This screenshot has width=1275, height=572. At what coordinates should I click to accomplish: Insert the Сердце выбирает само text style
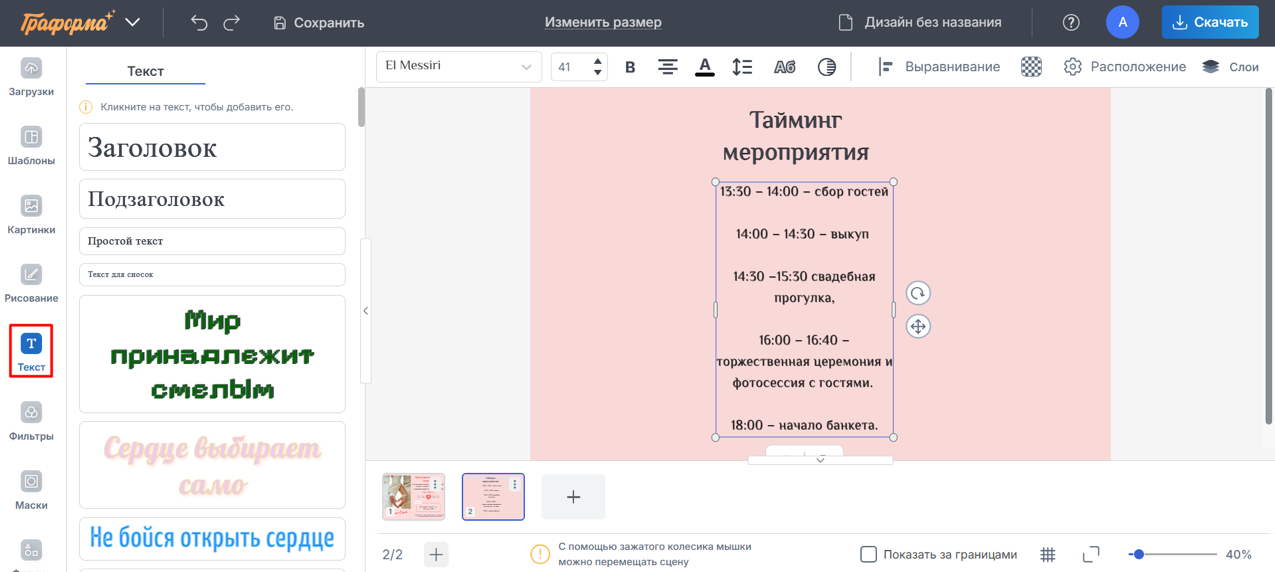[212, 465]
